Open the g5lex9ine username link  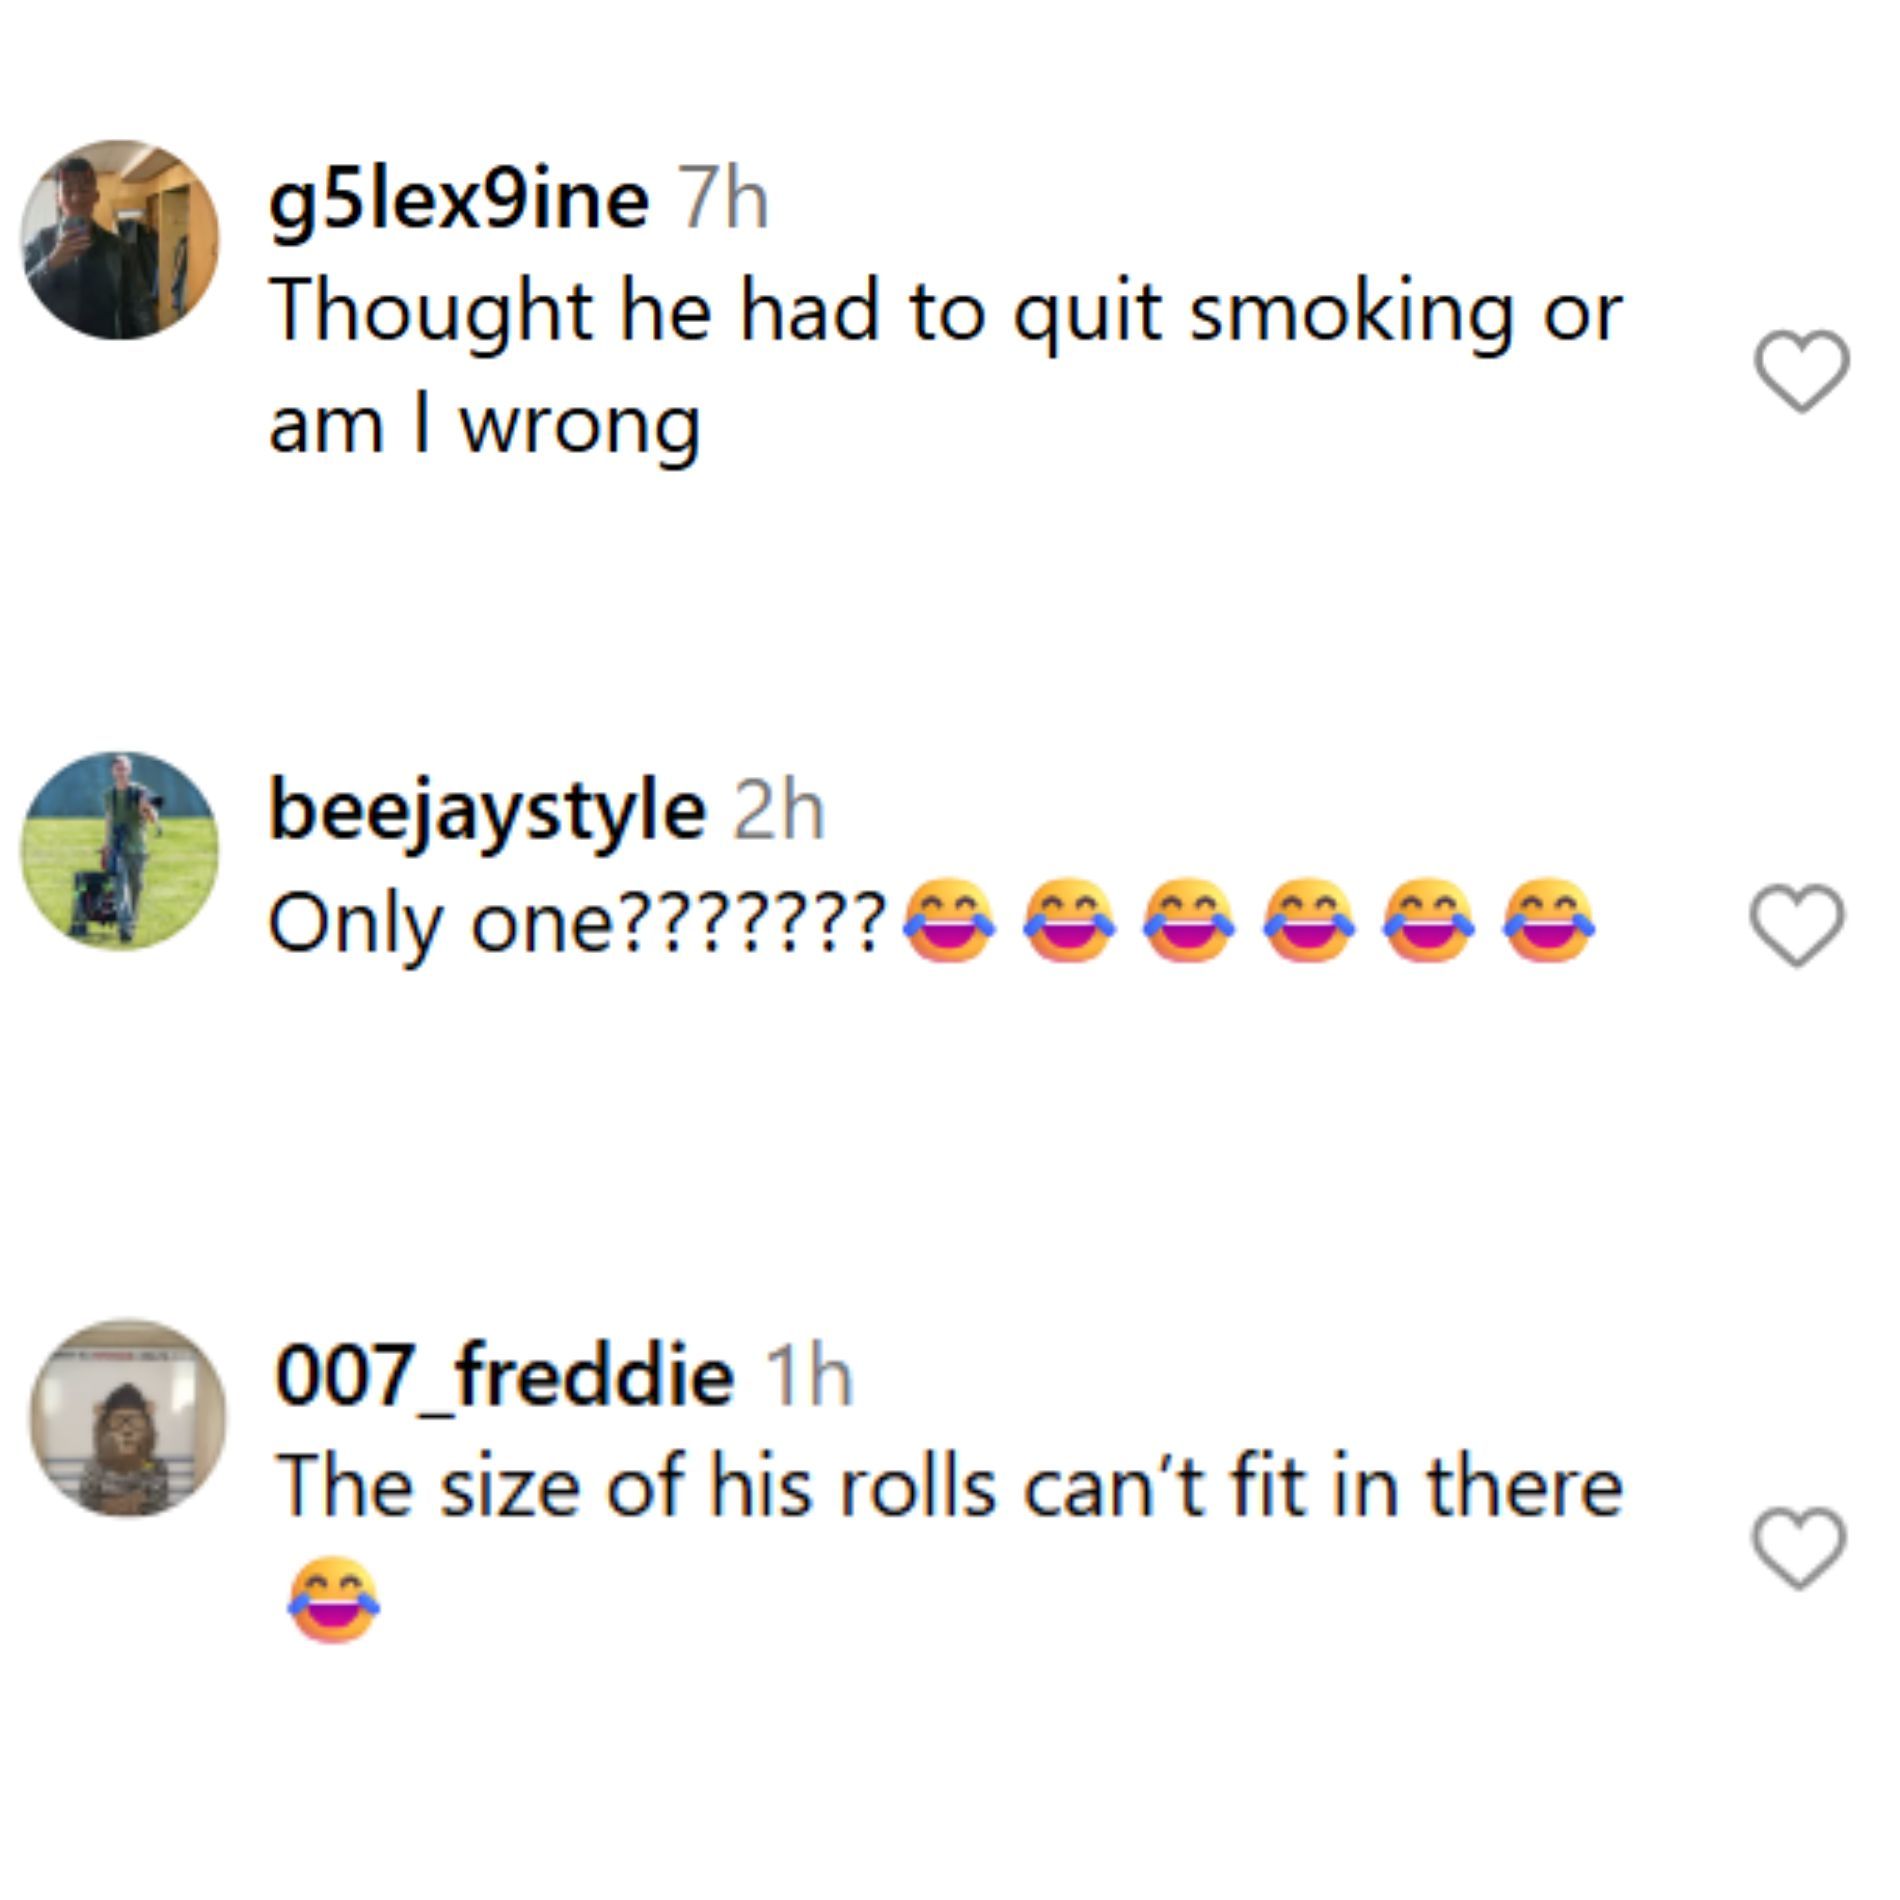pyautogui.click(x=458, y=201)
